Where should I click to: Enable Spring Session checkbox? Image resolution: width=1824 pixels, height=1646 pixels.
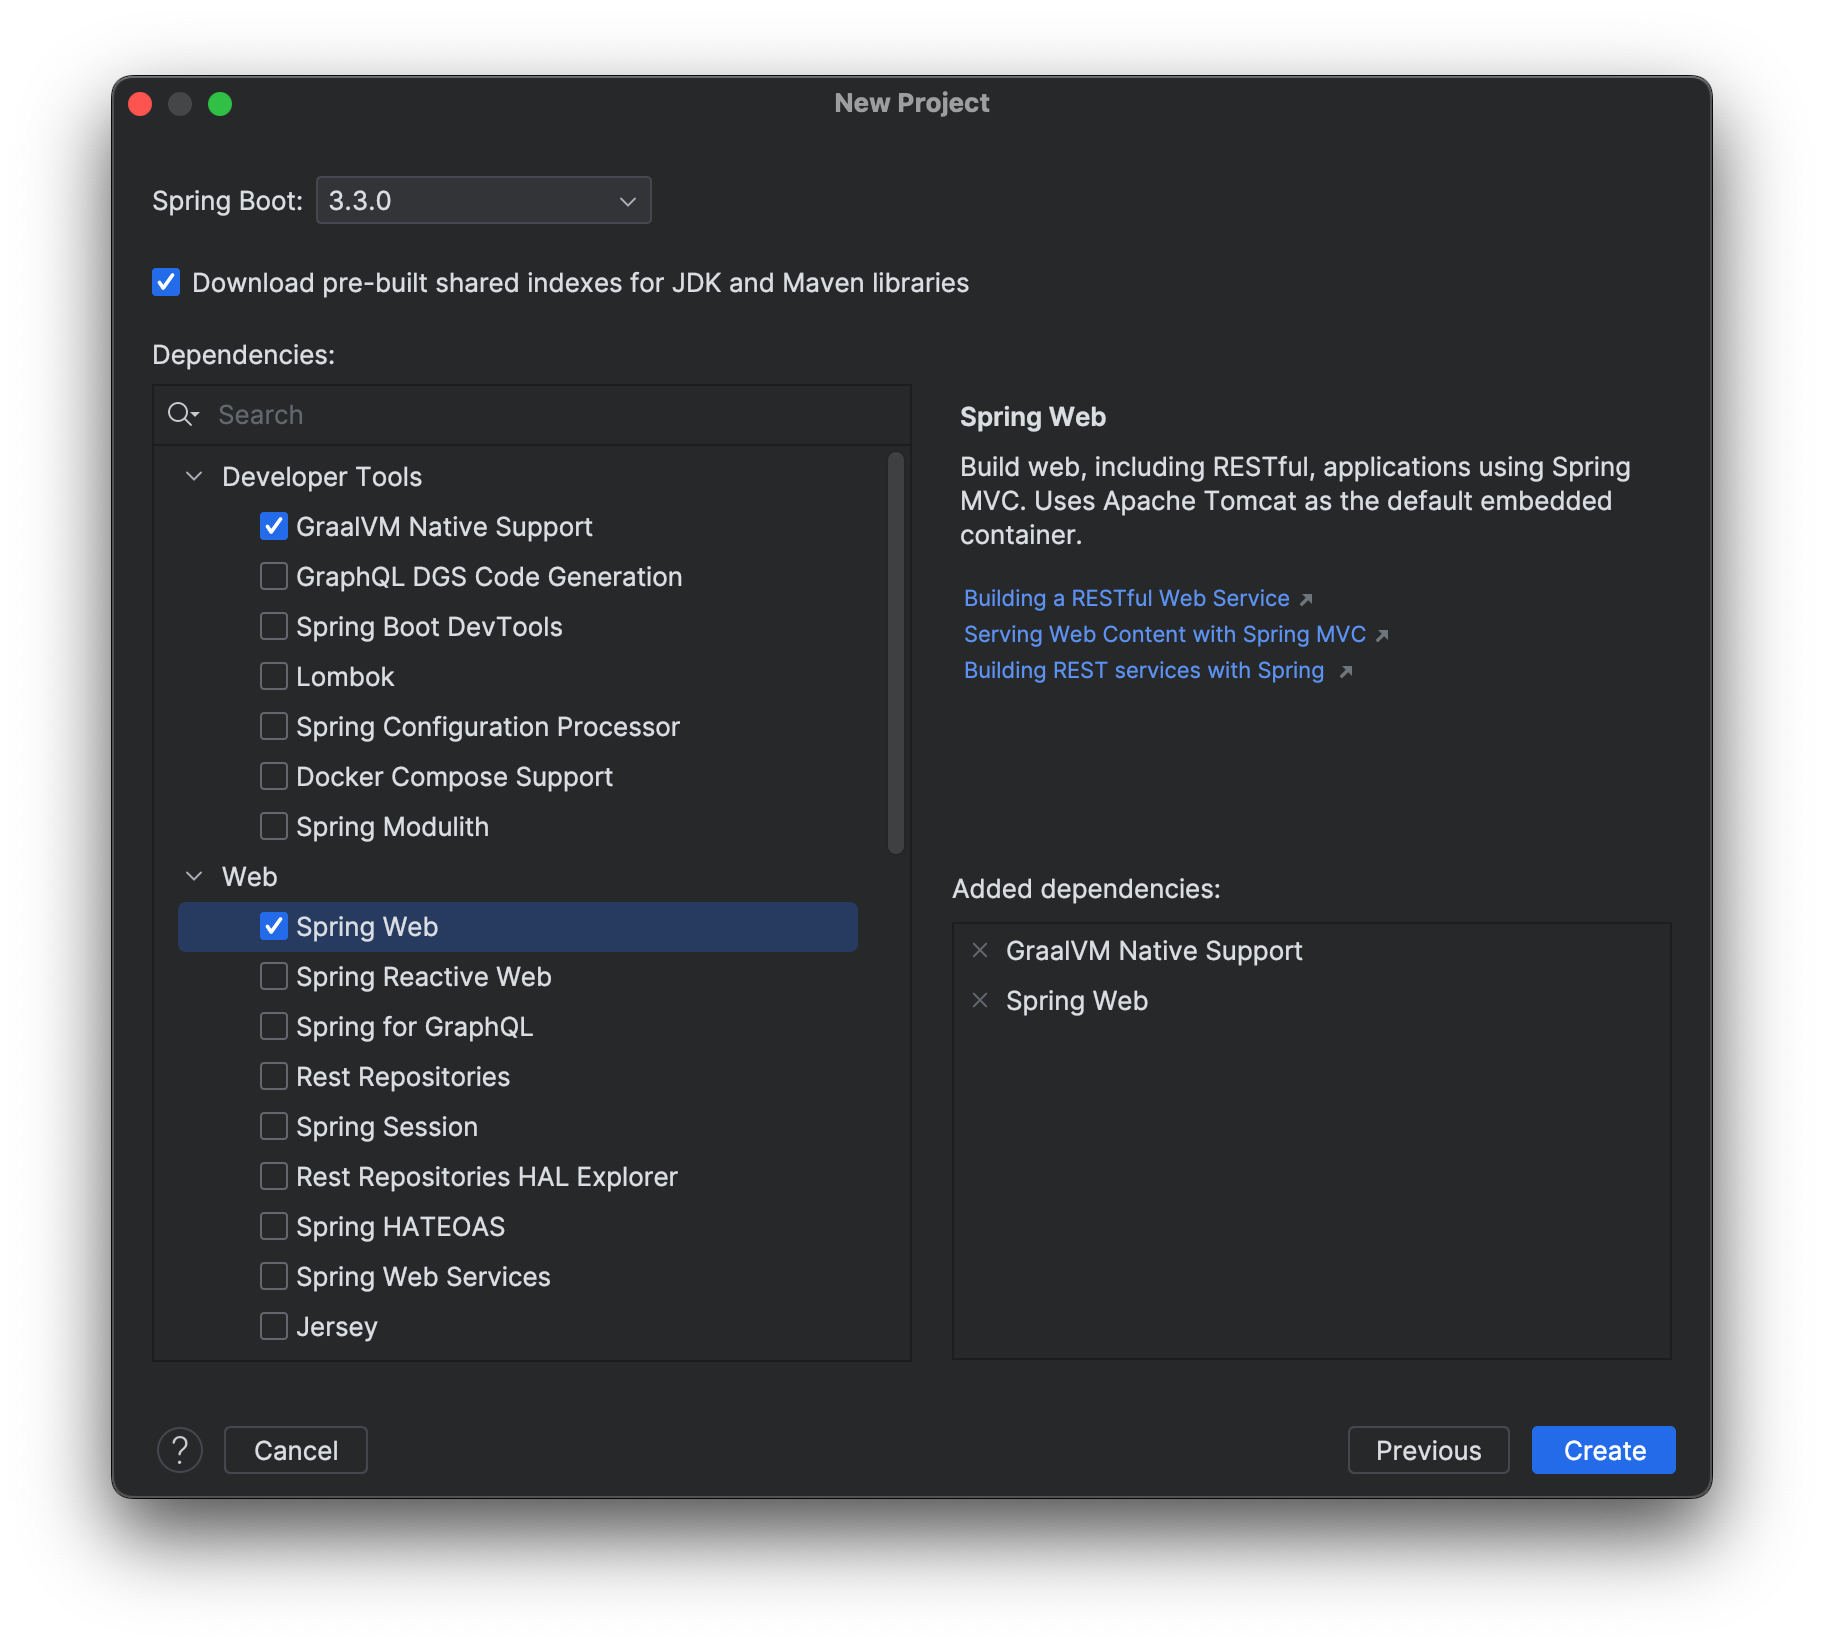pyautogui.click(x=274, y=1126)
